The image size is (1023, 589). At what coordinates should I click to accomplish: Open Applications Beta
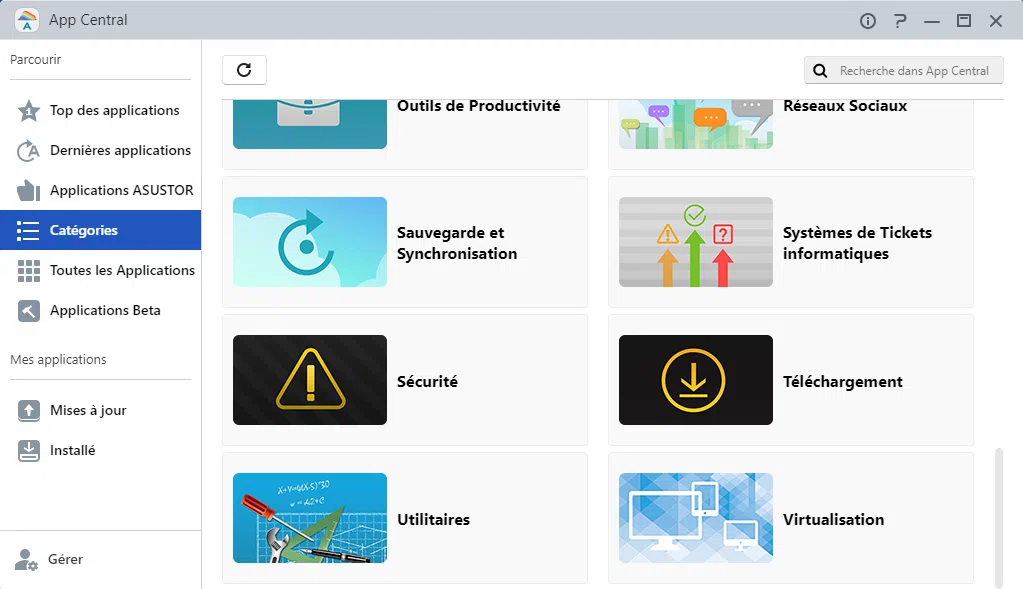click(x=100, y=310)
